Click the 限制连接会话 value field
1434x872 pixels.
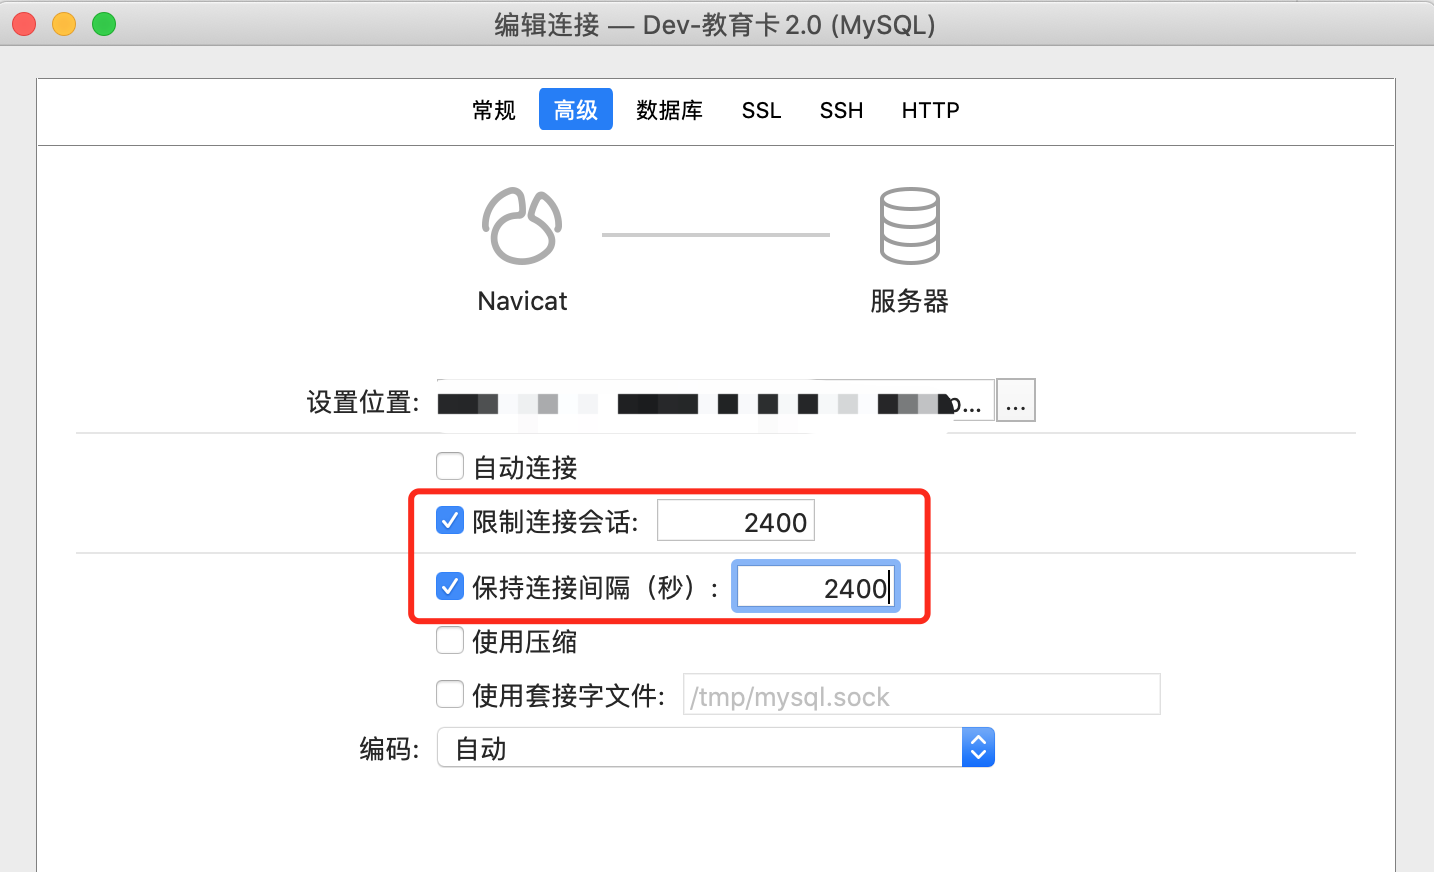click(x=736, y=521)
